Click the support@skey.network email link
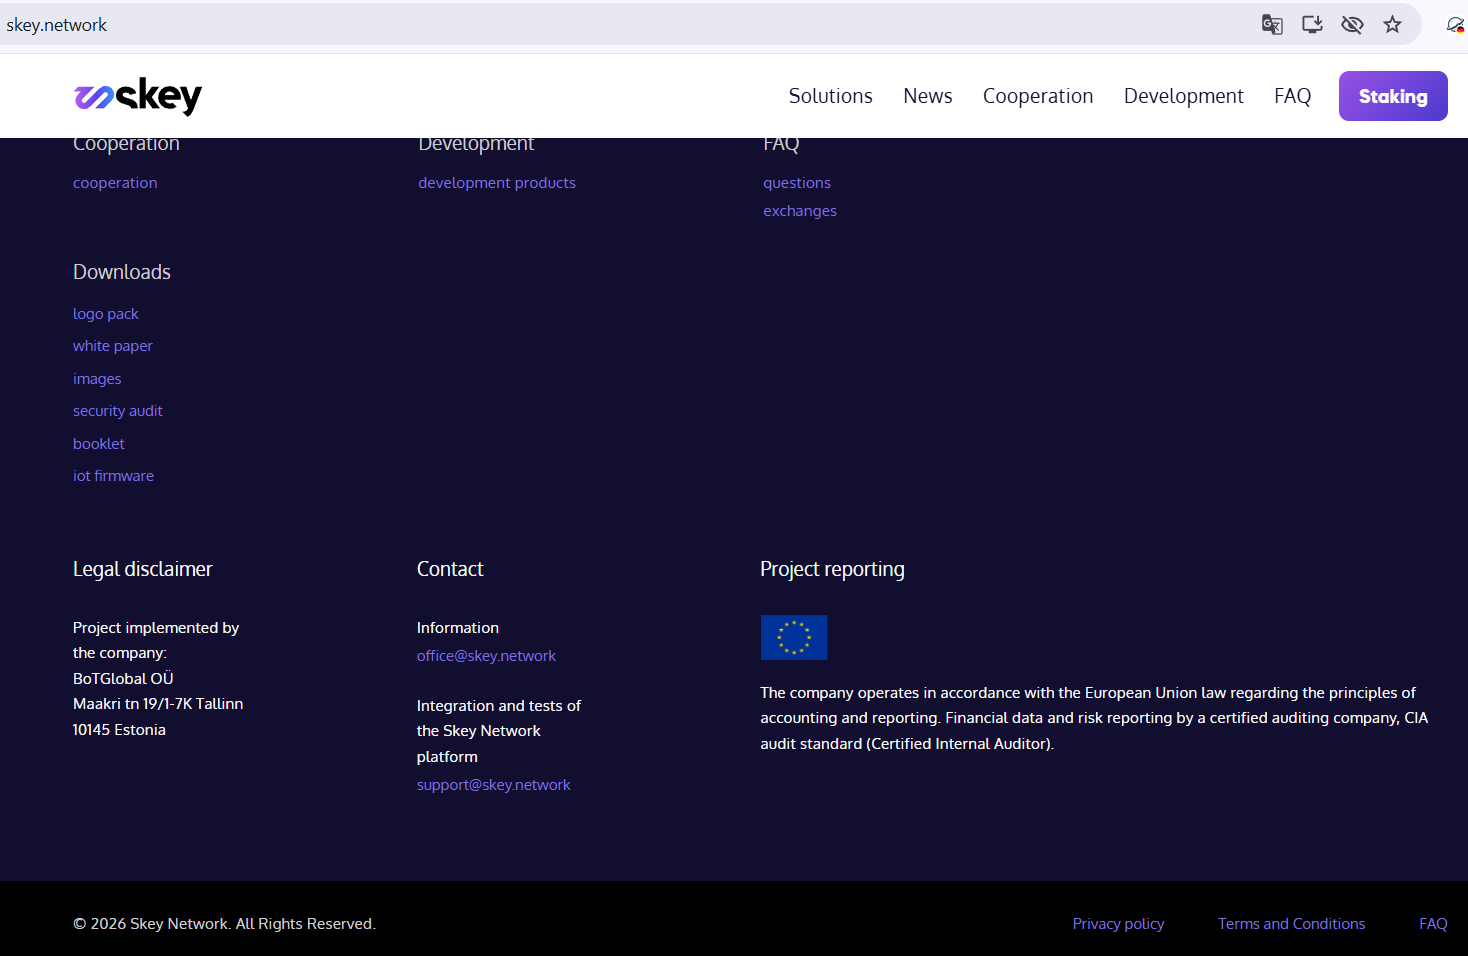This screenshot has height=956, width=1468. pyautogui.click(x=493, y=785)
